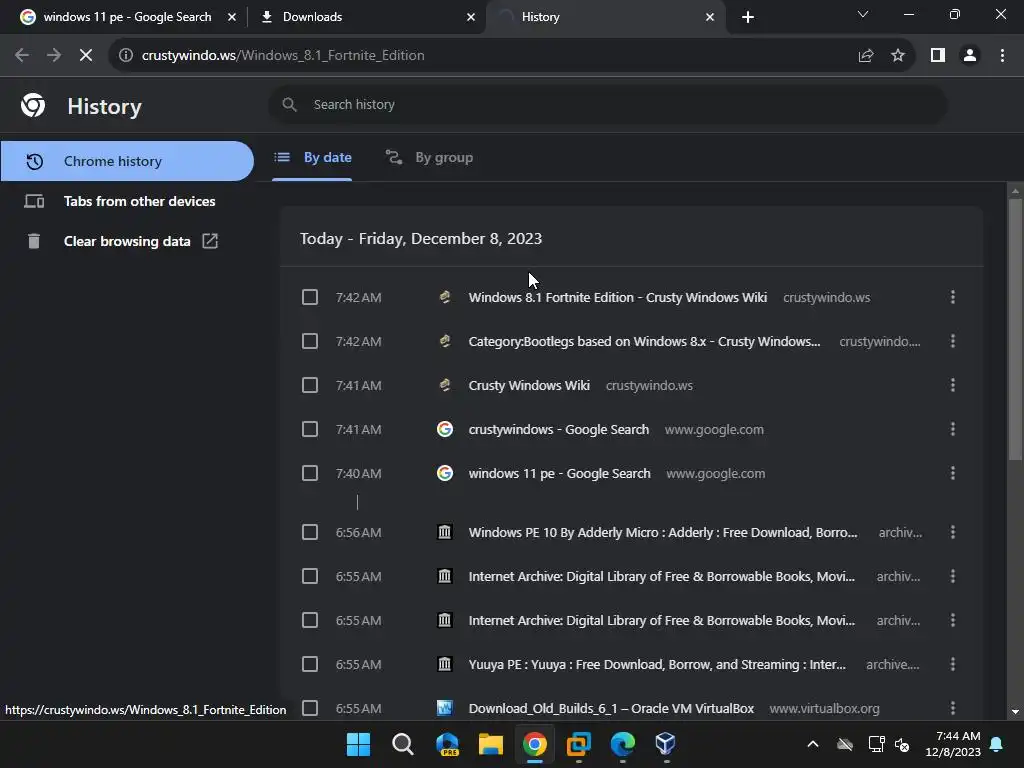Open actions menu for Crusty Windows Wiki
1024x768 pixels.
click(x=953, y=385)
